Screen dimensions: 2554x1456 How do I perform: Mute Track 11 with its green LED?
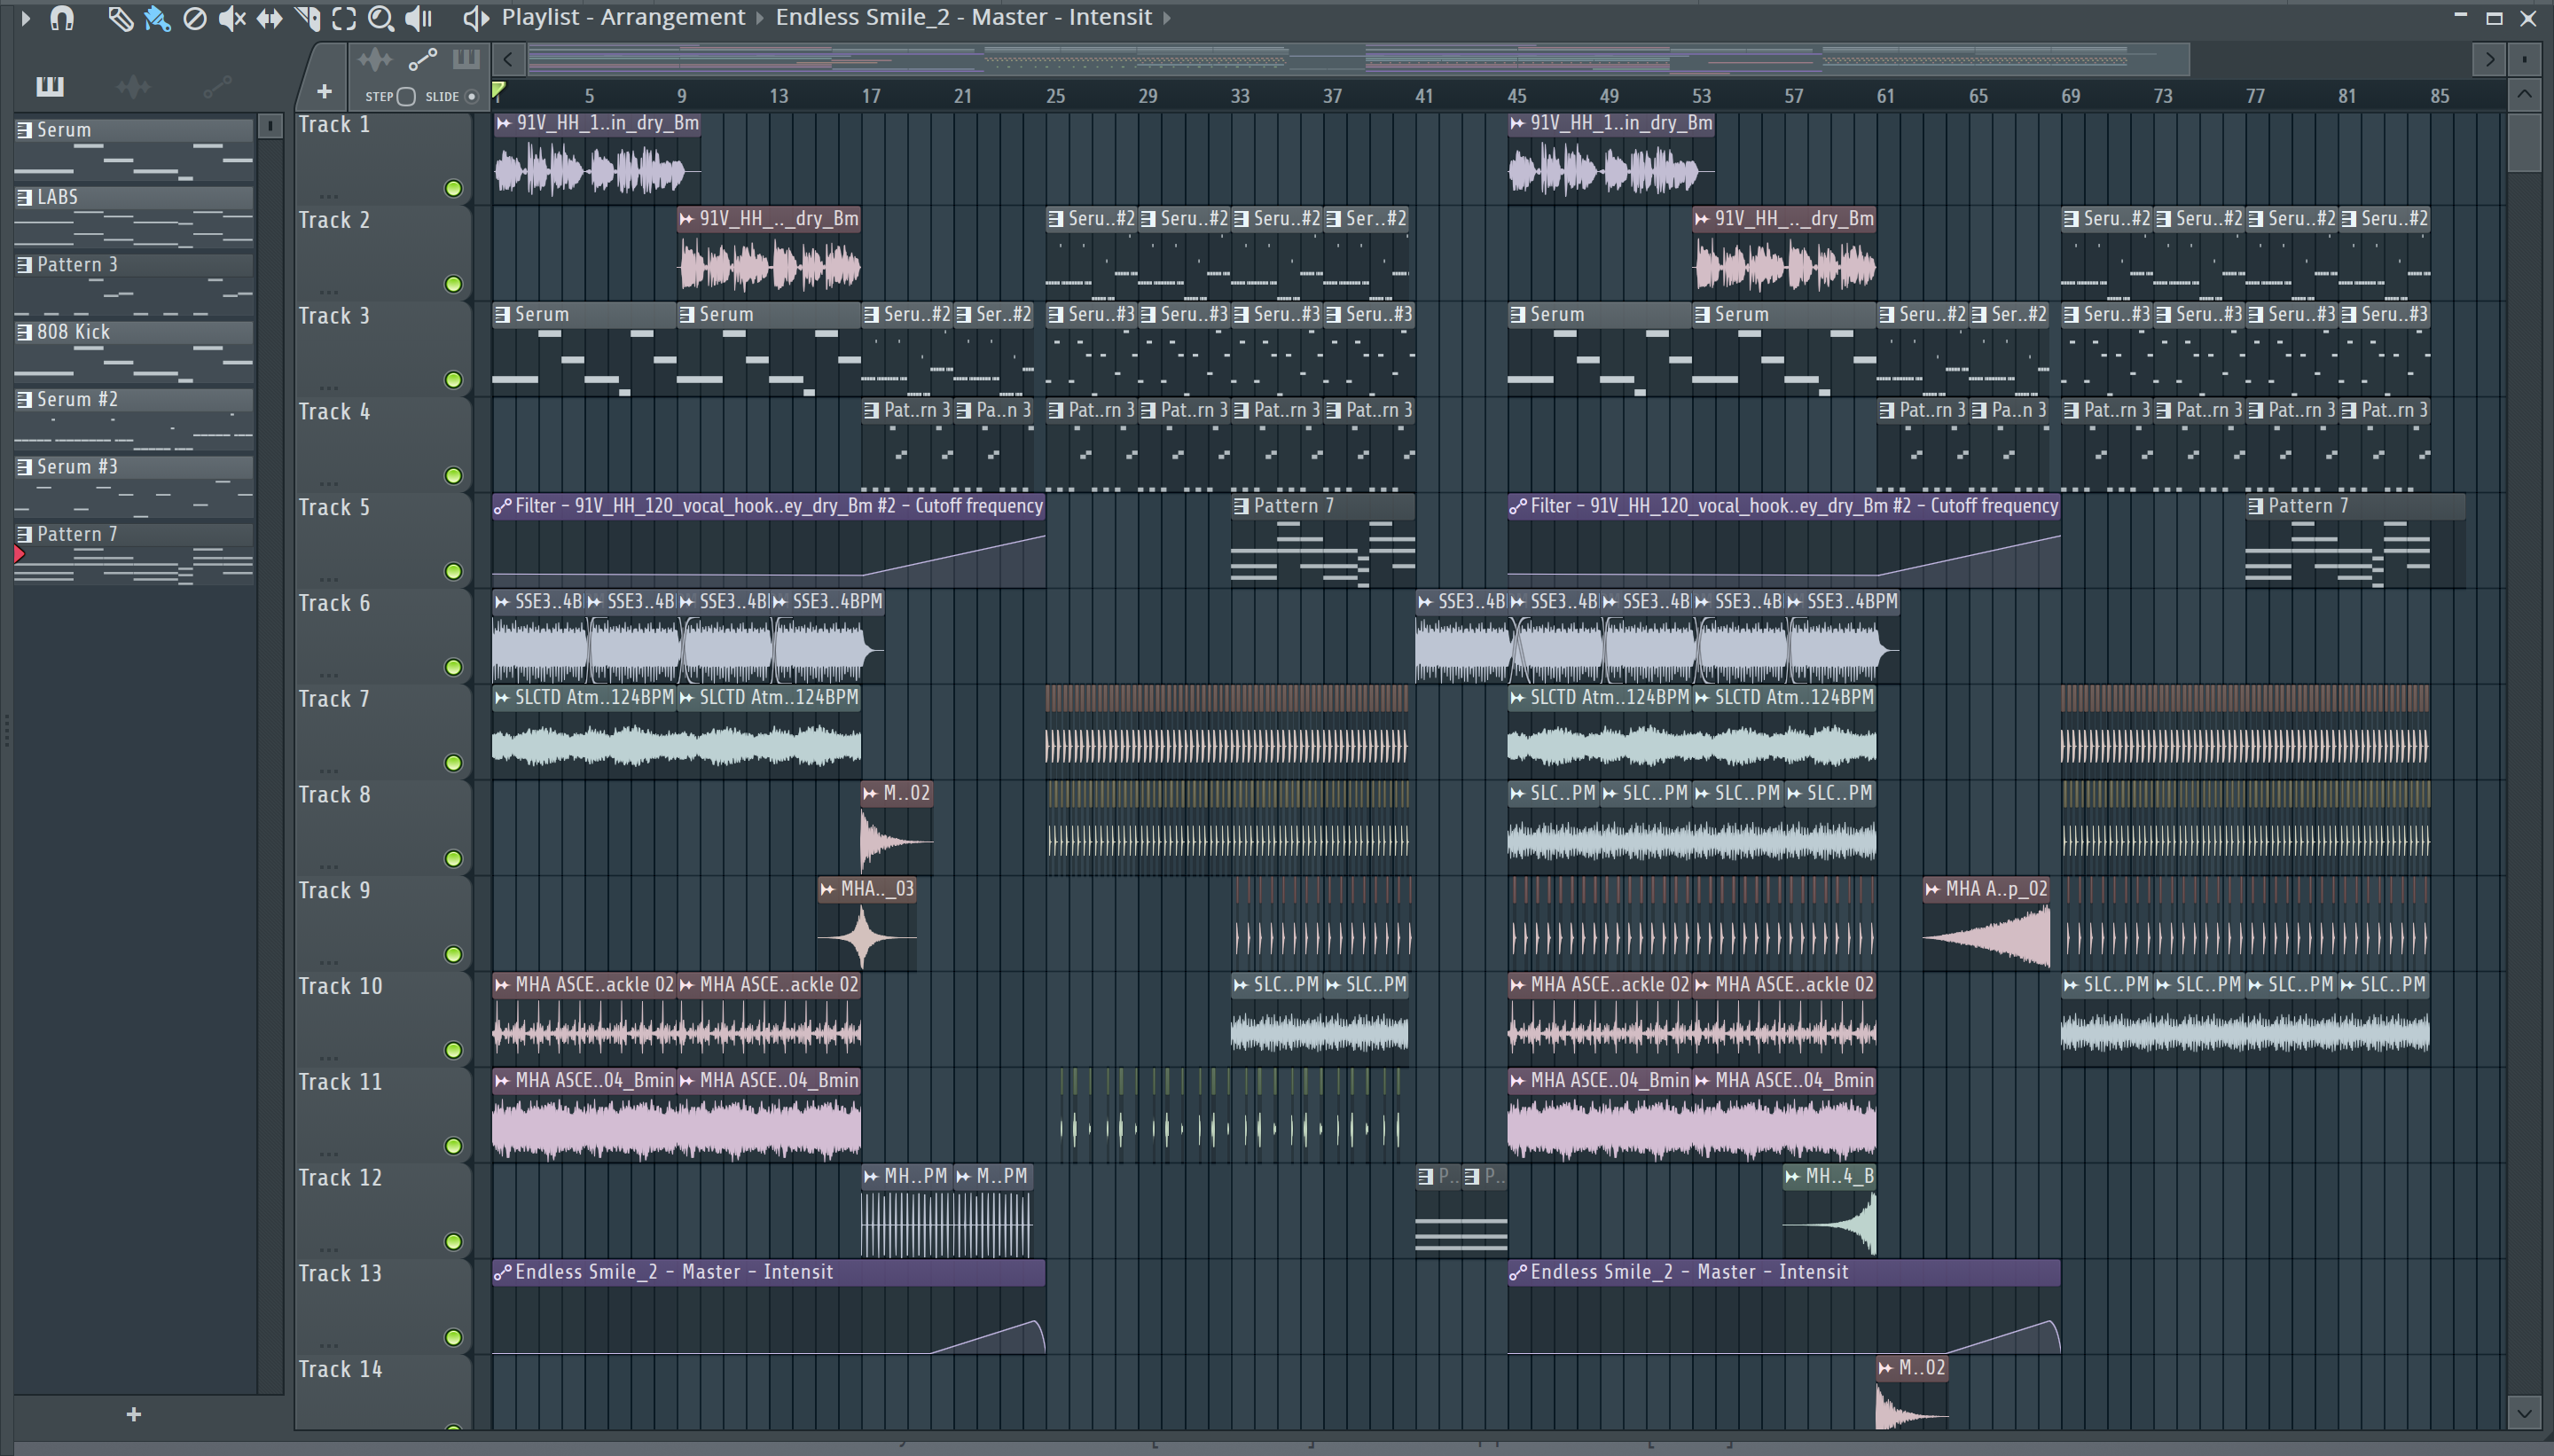(x=453, y=1146)
